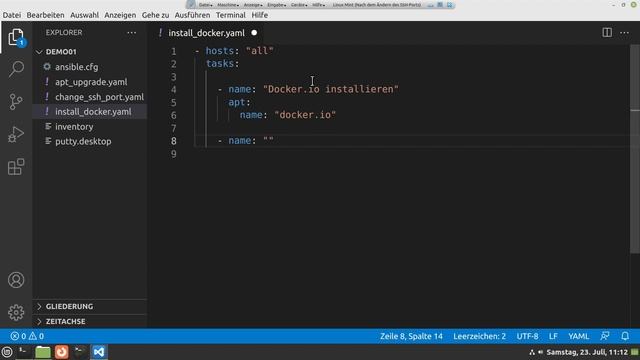This screenshot has height=360, width=640.
Task: Click the network icon in system tray
Action: (x=532, y=352)
